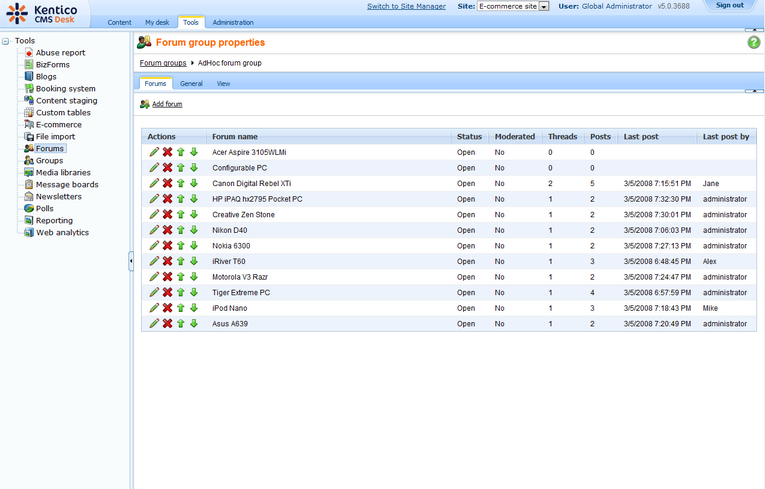Collapse the top header bar arrow
The image size is (765, 489).
tap(754, 29)
